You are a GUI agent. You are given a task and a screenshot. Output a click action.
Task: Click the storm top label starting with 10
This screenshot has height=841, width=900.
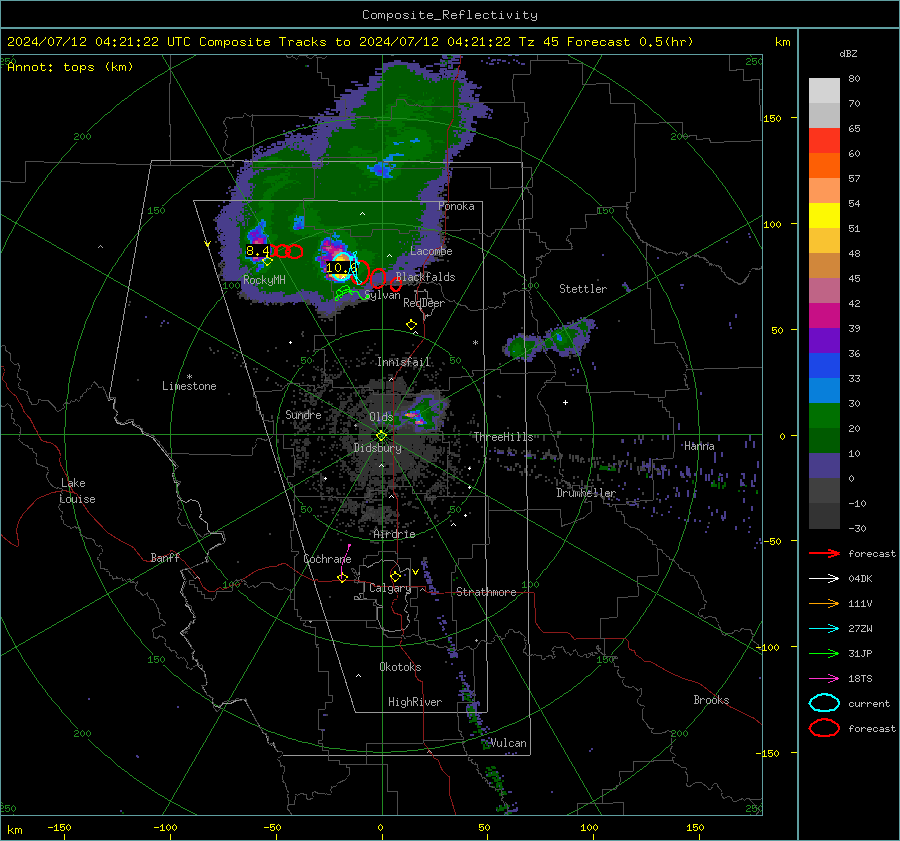[341, 268]
